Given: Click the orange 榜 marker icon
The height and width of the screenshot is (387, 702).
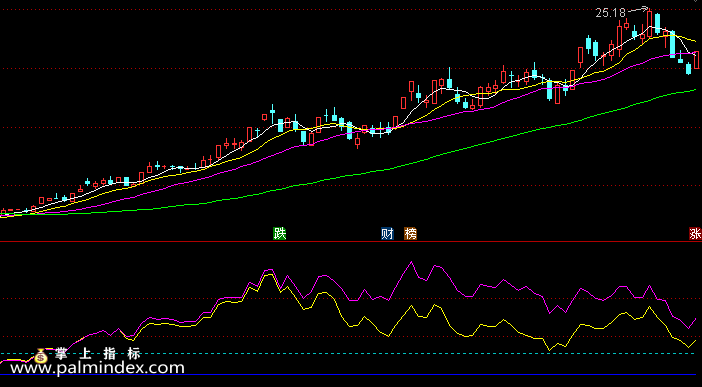Looking at the screenshot, I should 410,233.
